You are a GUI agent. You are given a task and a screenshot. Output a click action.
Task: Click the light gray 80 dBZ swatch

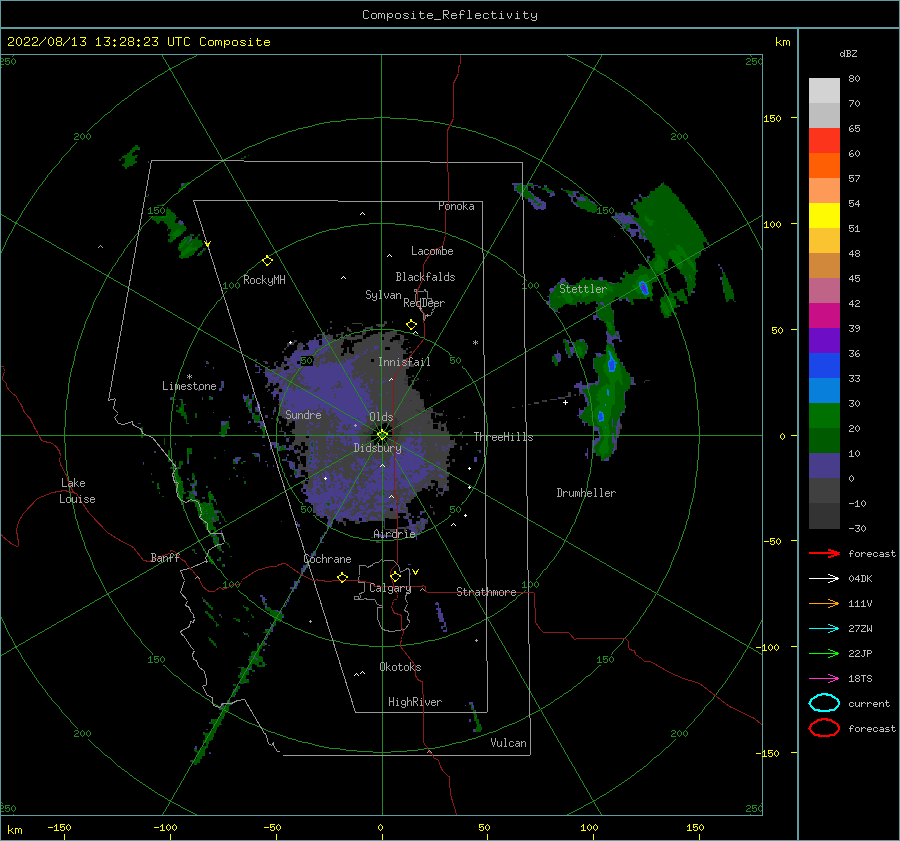coord(824,91)
